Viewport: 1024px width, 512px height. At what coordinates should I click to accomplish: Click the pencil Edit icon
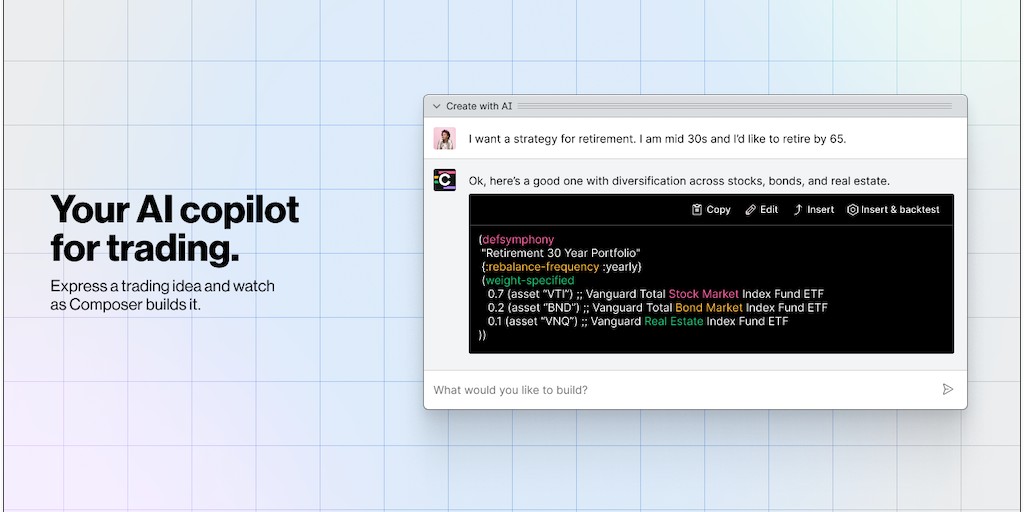pyautogui.click(x=751, y=210)
